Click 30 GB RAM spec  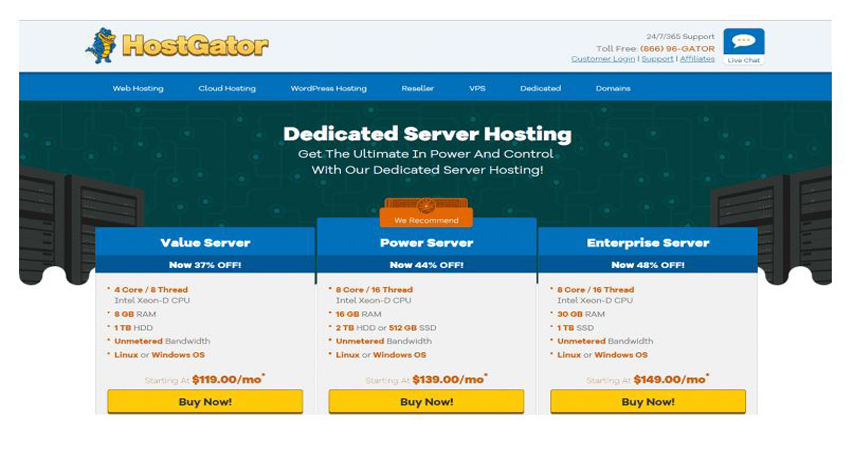tap(581, 314)
